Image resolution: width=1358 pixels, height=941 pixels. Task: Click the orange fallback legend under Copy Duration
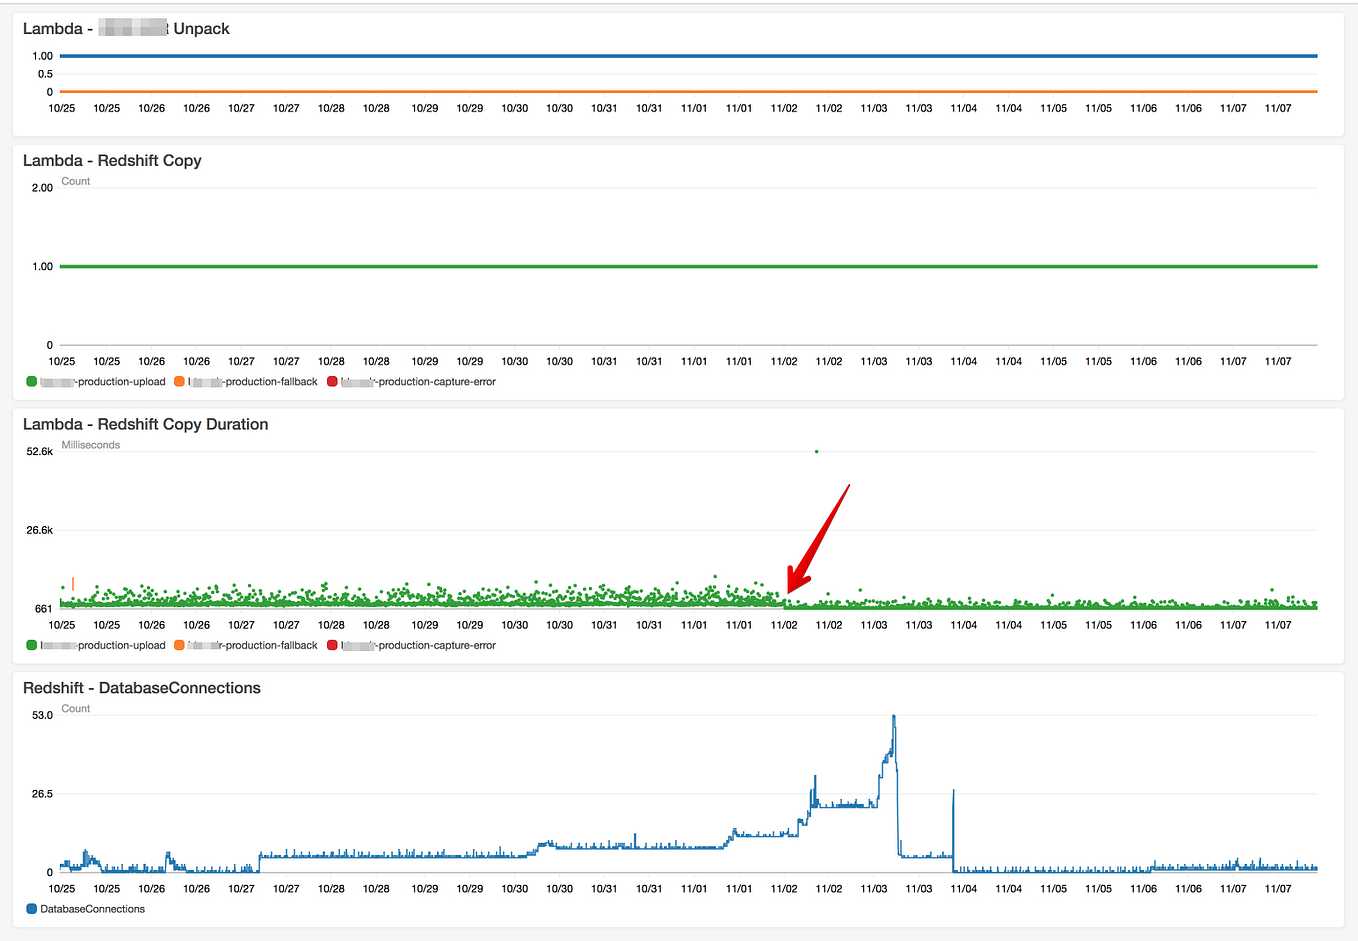coord(178,645)
